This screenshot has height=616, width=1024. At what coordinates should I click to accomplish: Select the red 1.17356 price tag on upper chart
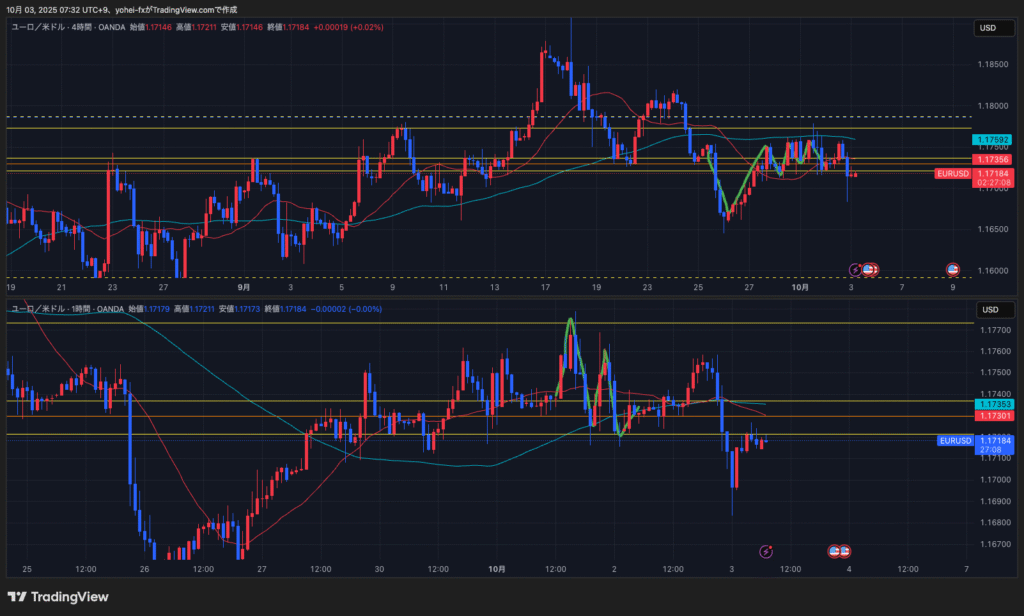point(993,159)
